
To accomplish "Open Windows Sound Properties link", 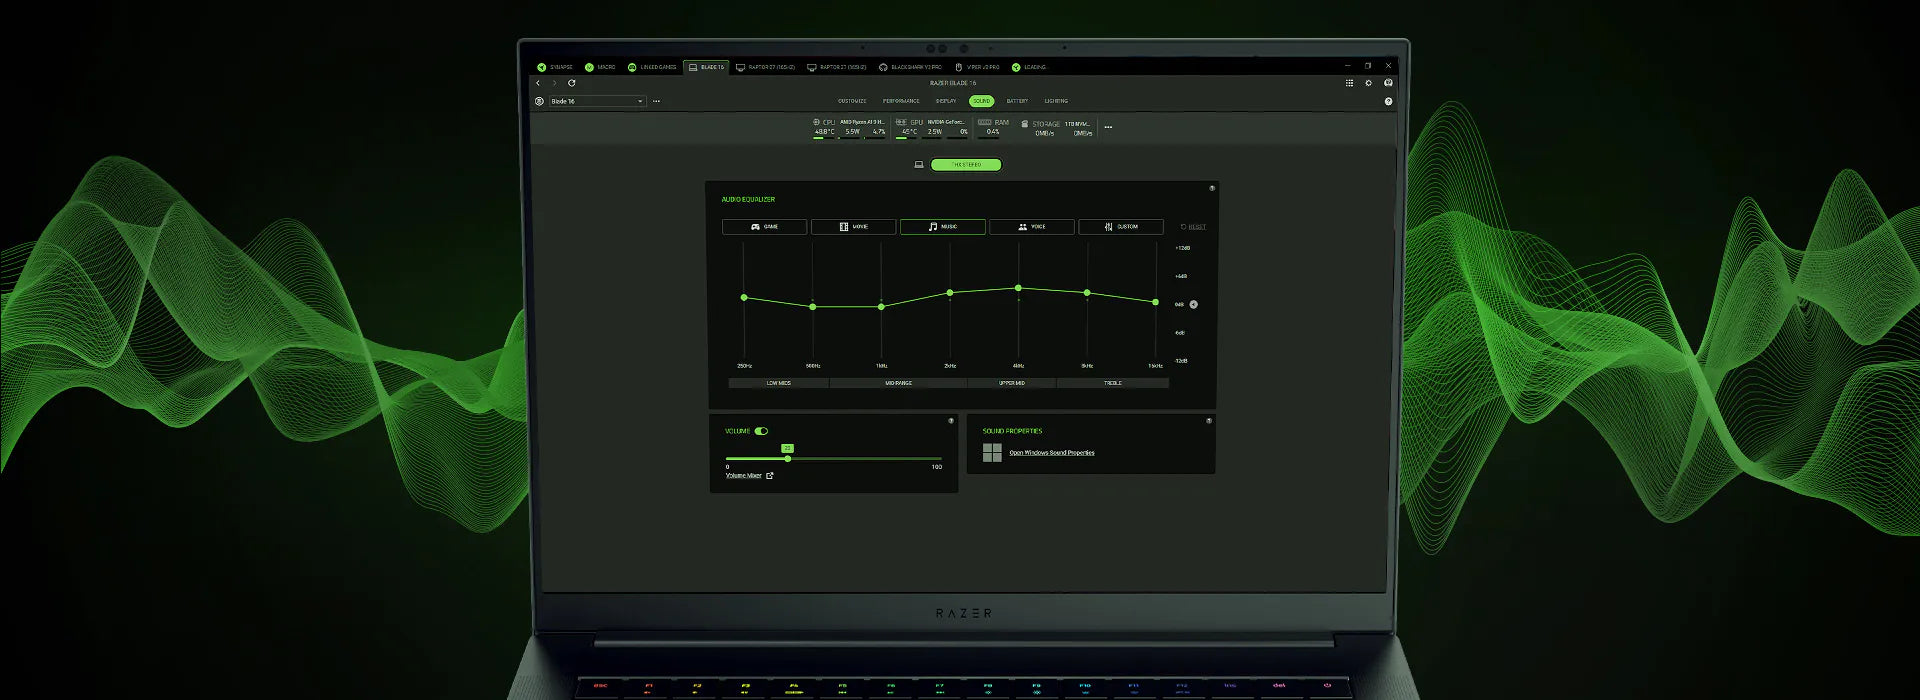I will tap(1051, 453).
